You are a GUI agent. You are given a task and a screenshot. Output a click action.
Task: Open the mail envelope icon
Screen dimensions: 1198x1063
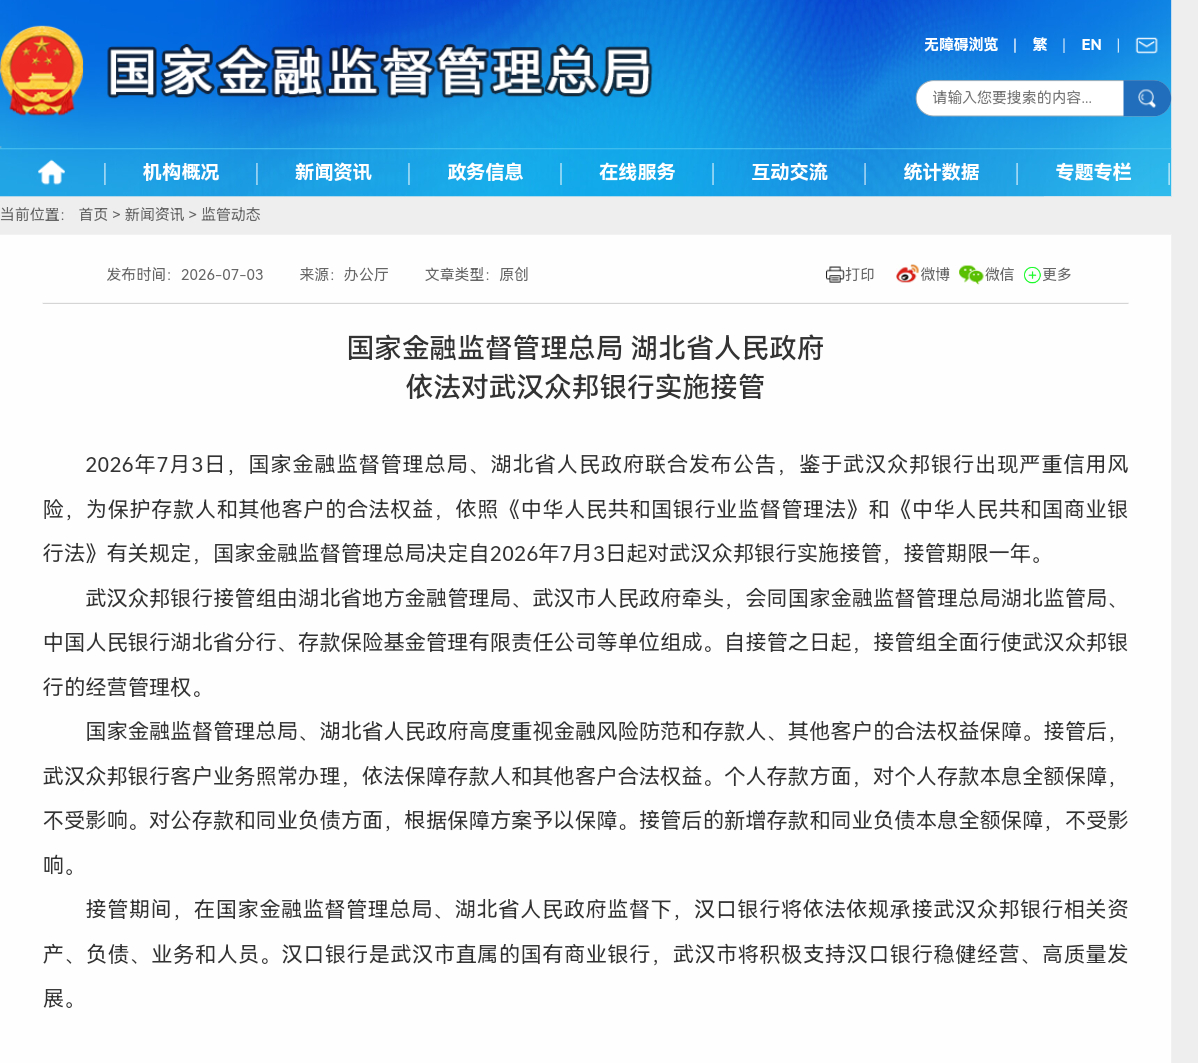1146,45
